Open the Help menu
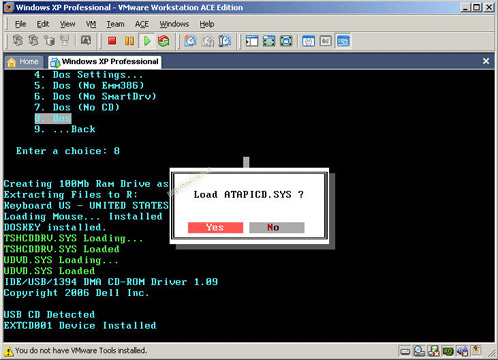The width and height of the screenshot is (498, 360). coord(207,24)
